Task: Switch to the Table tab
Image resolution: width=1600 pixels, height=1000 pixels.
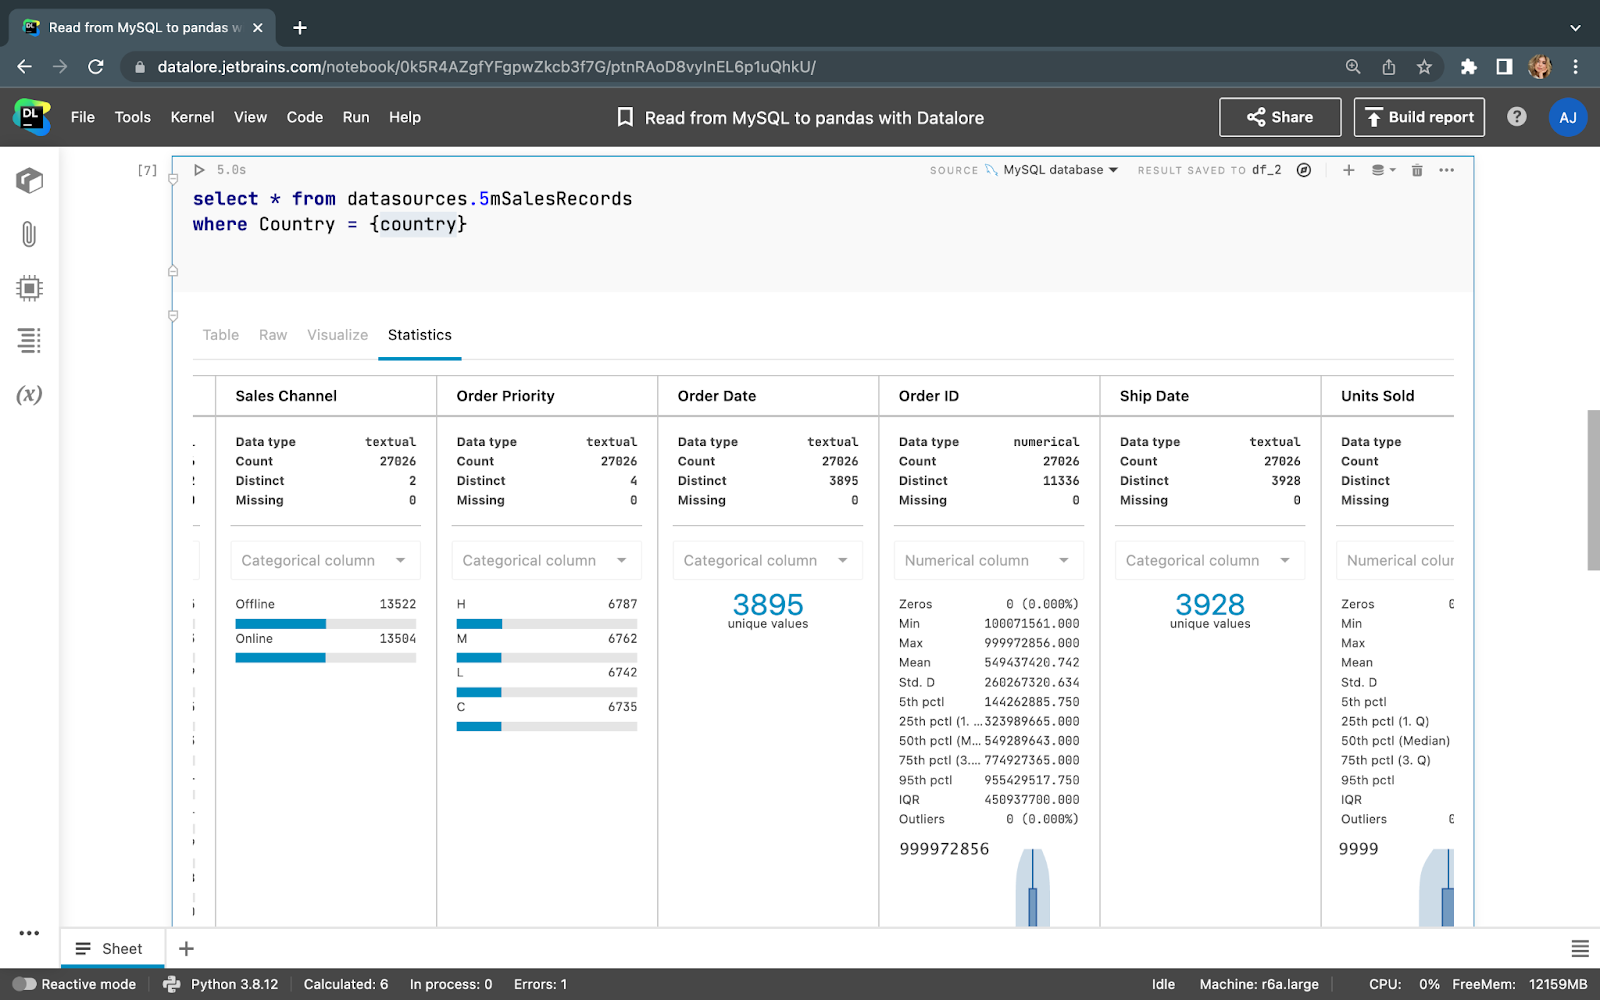Action: tap(220, 335)
